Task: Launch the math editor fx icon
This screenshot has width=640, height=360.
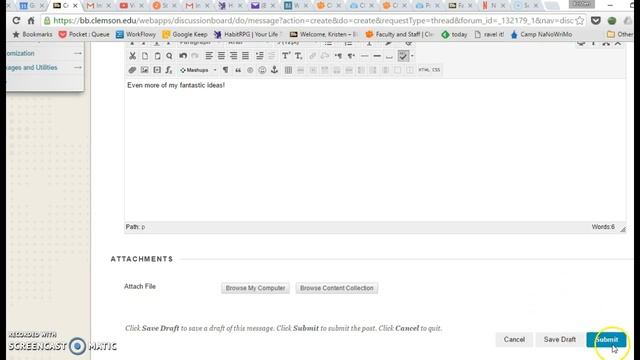Action: pyautogui.click(x=169, y=70)
